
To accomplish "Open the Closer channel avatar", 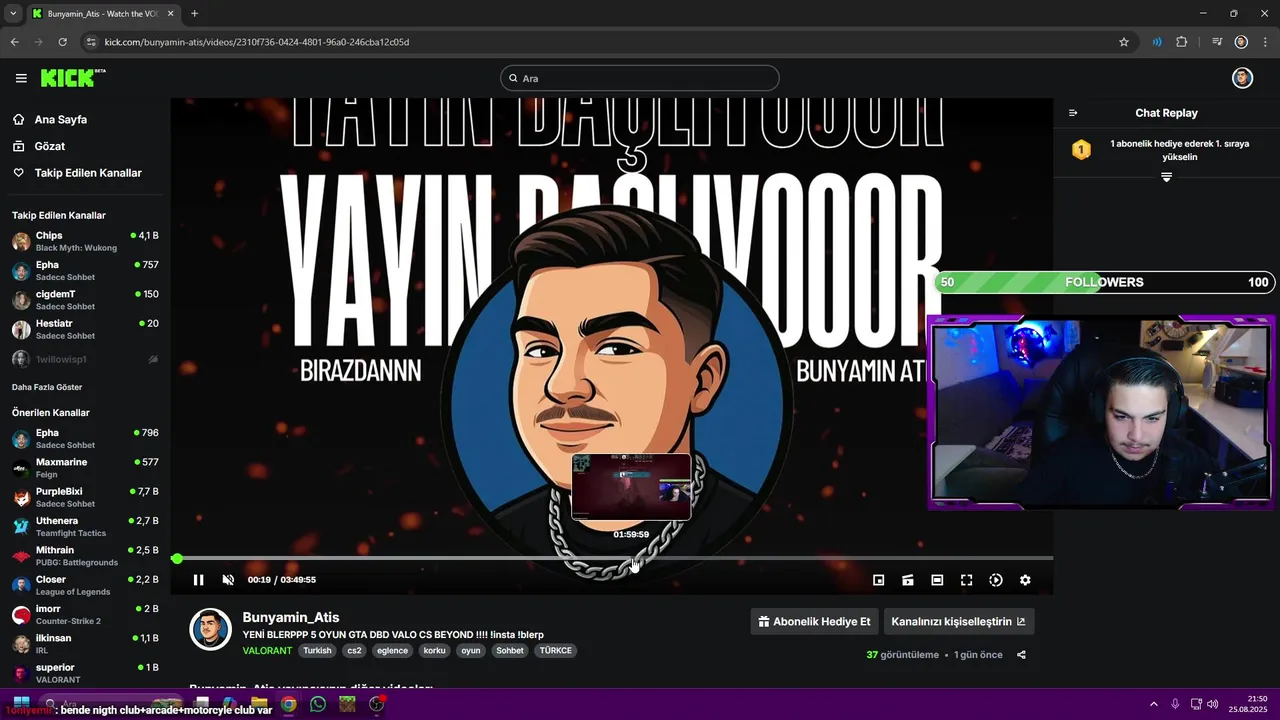I will point(21,585).
